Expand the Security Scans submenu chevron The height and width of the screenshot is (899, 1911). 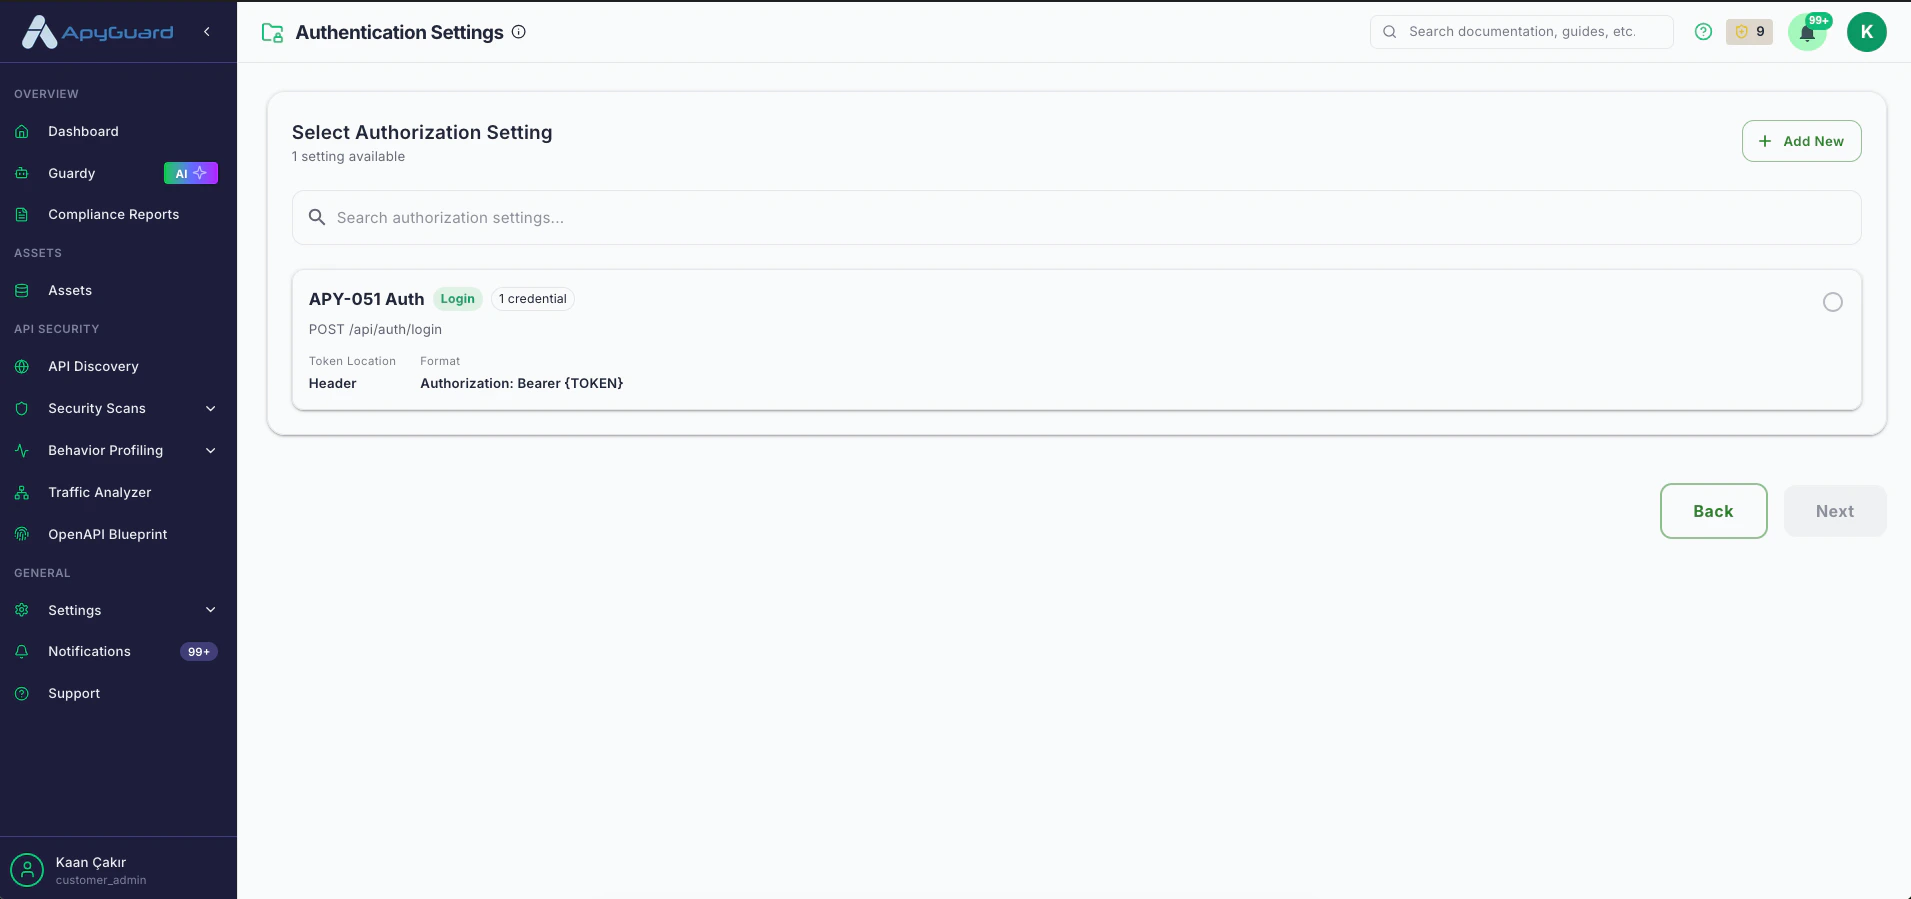[x=211, y=409]
